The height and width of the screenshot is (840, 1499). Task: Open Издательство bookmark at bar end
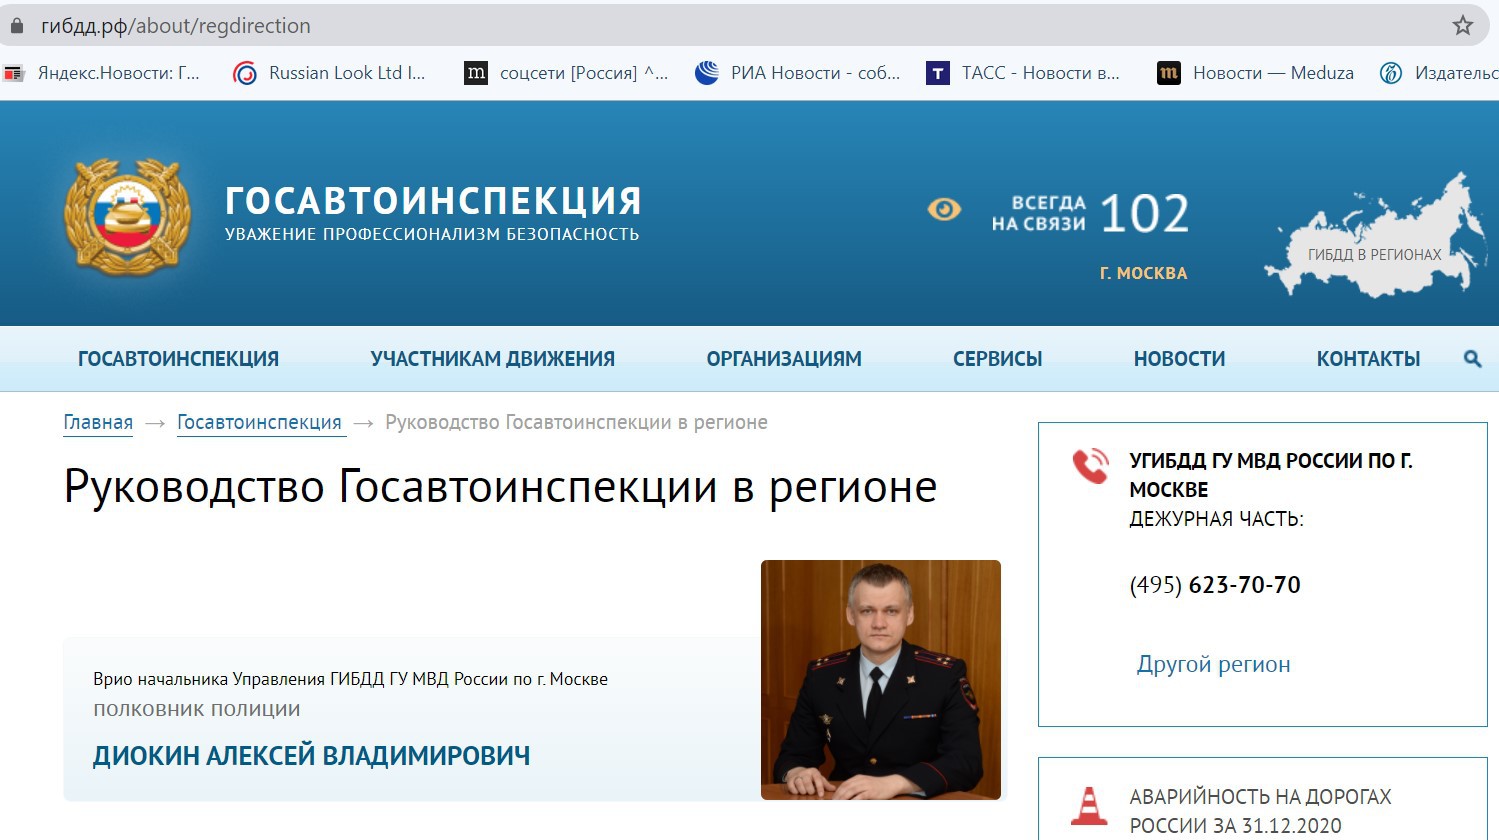pyautogui.click(x=1439, y=73)
